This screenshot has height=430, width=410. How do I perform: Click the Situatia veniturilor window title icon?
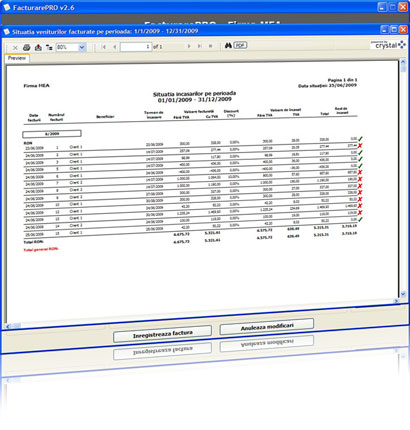7,32
